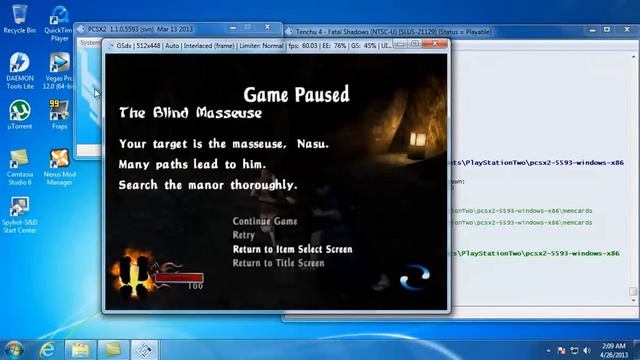Open the file explorer taskbar button
Image resolution: width=640 pixels, height=360 pixels.
pos(80,350)
